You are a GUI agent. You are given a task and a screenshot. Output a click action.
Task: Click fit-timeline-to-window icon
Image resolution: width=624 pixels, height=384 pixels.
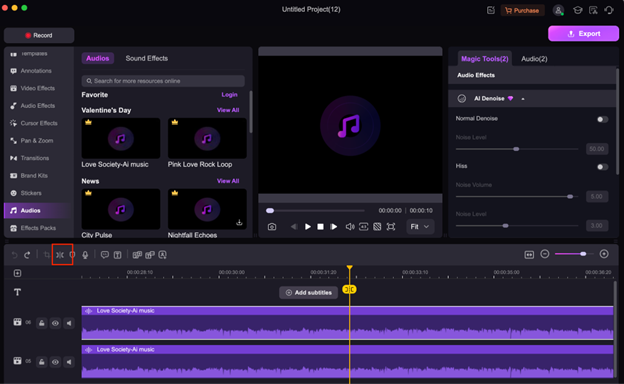(529, 255)
